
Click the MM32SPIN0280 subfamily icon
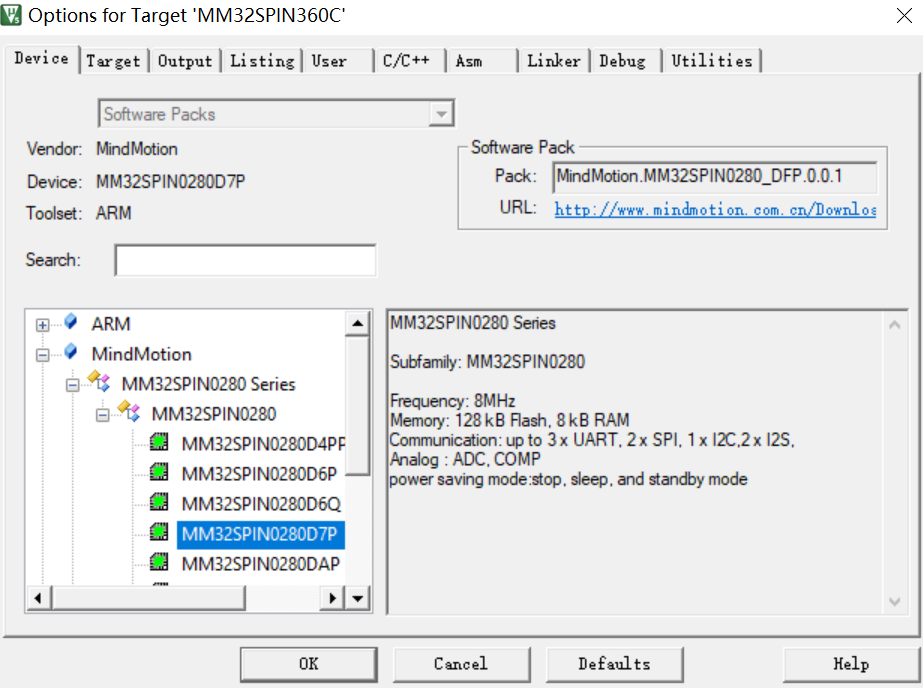point(129,411)
